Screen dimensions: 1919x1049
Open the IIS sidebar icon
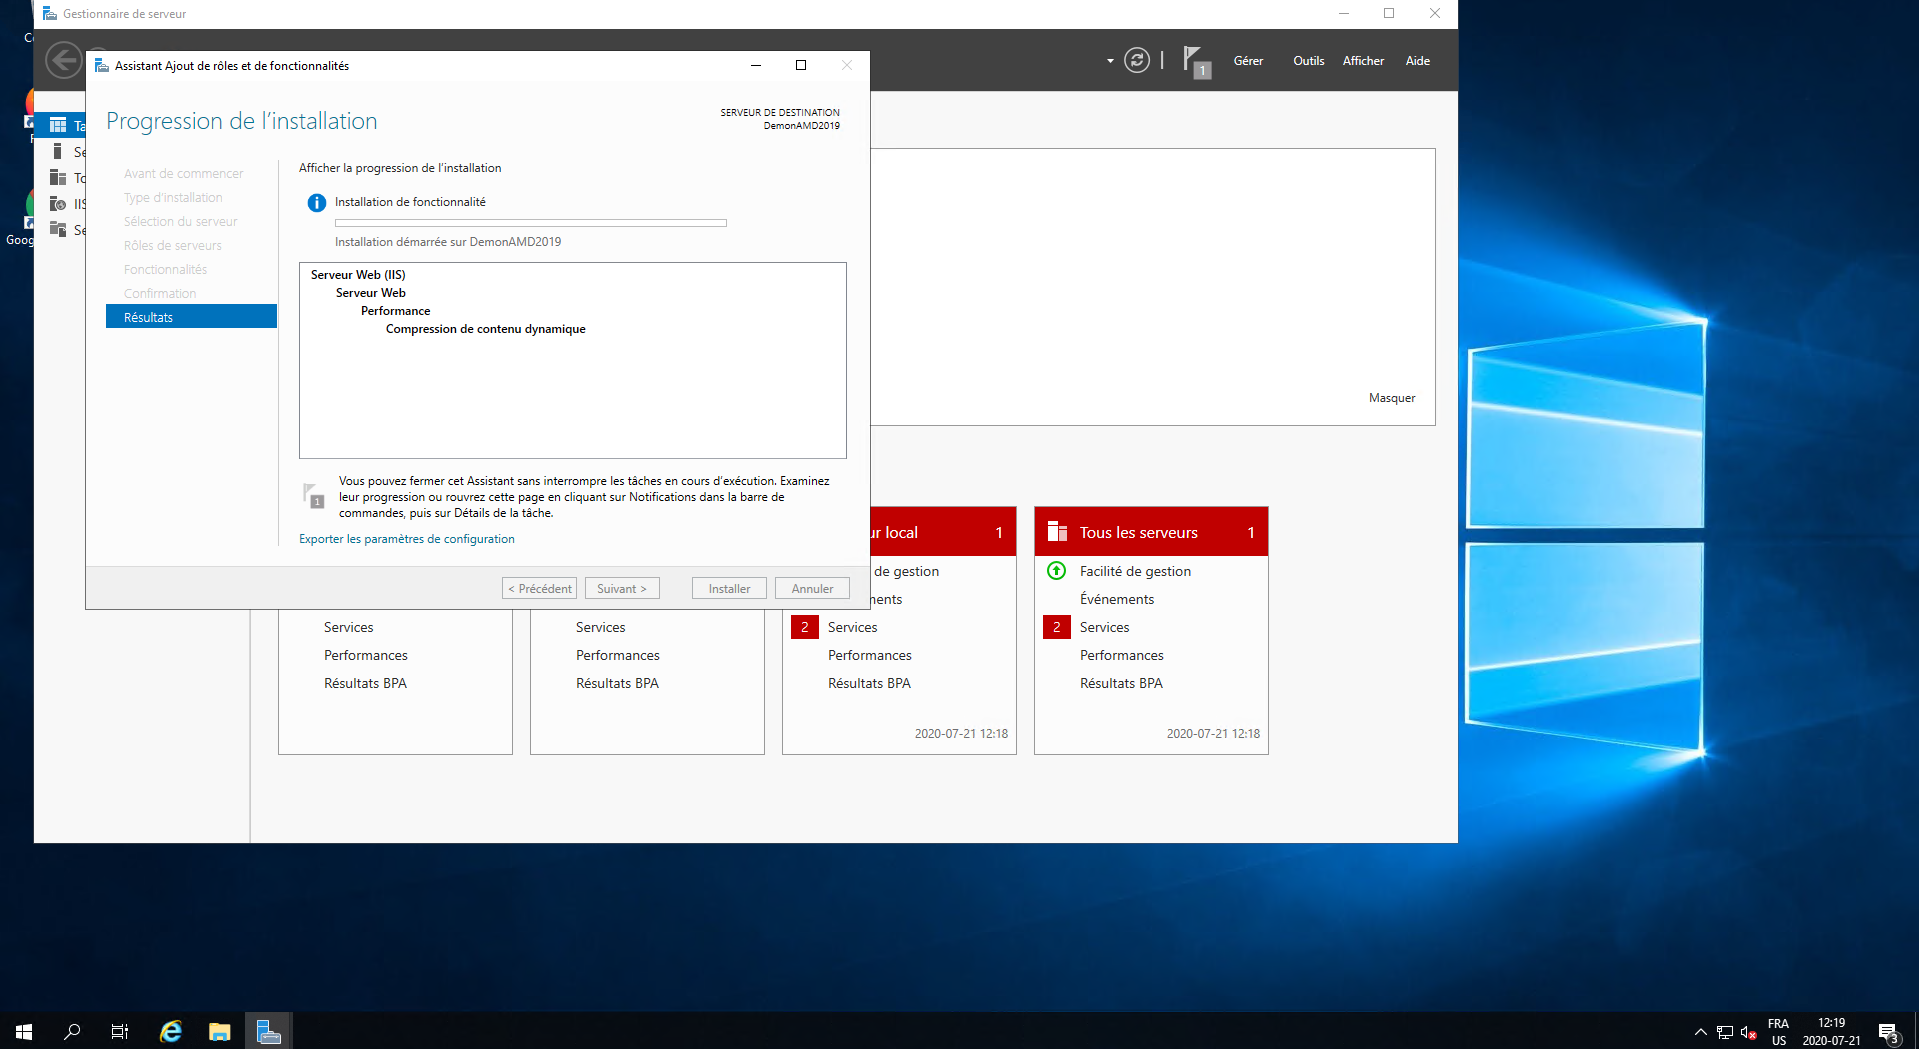(x=58, y=204)
